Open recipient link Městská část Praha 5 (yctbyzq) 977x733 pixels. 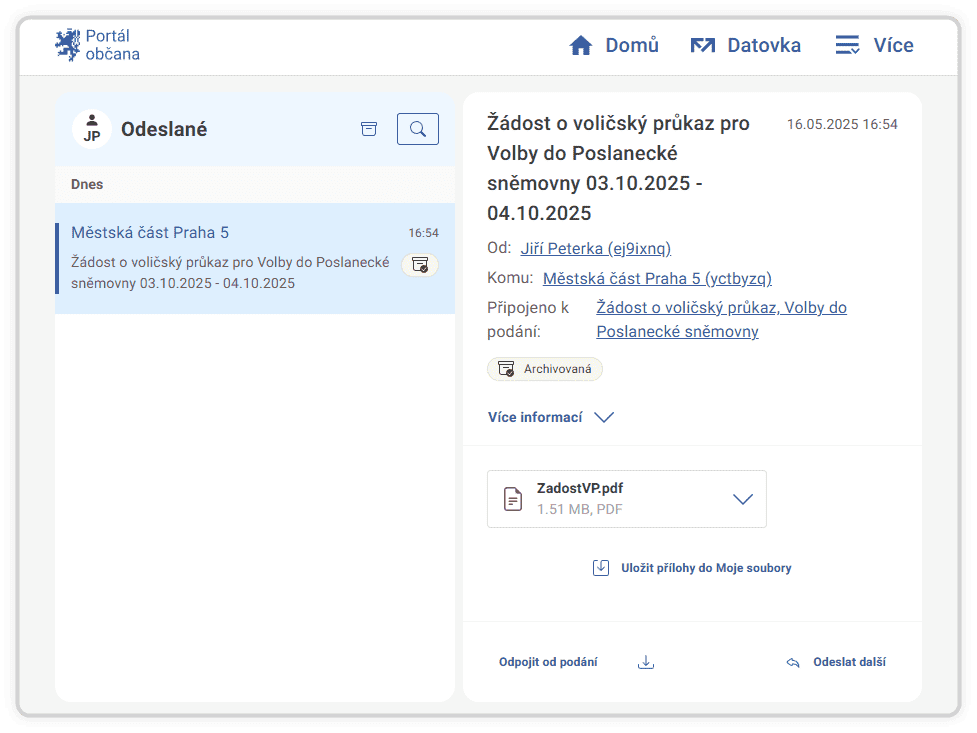(657, 278)
